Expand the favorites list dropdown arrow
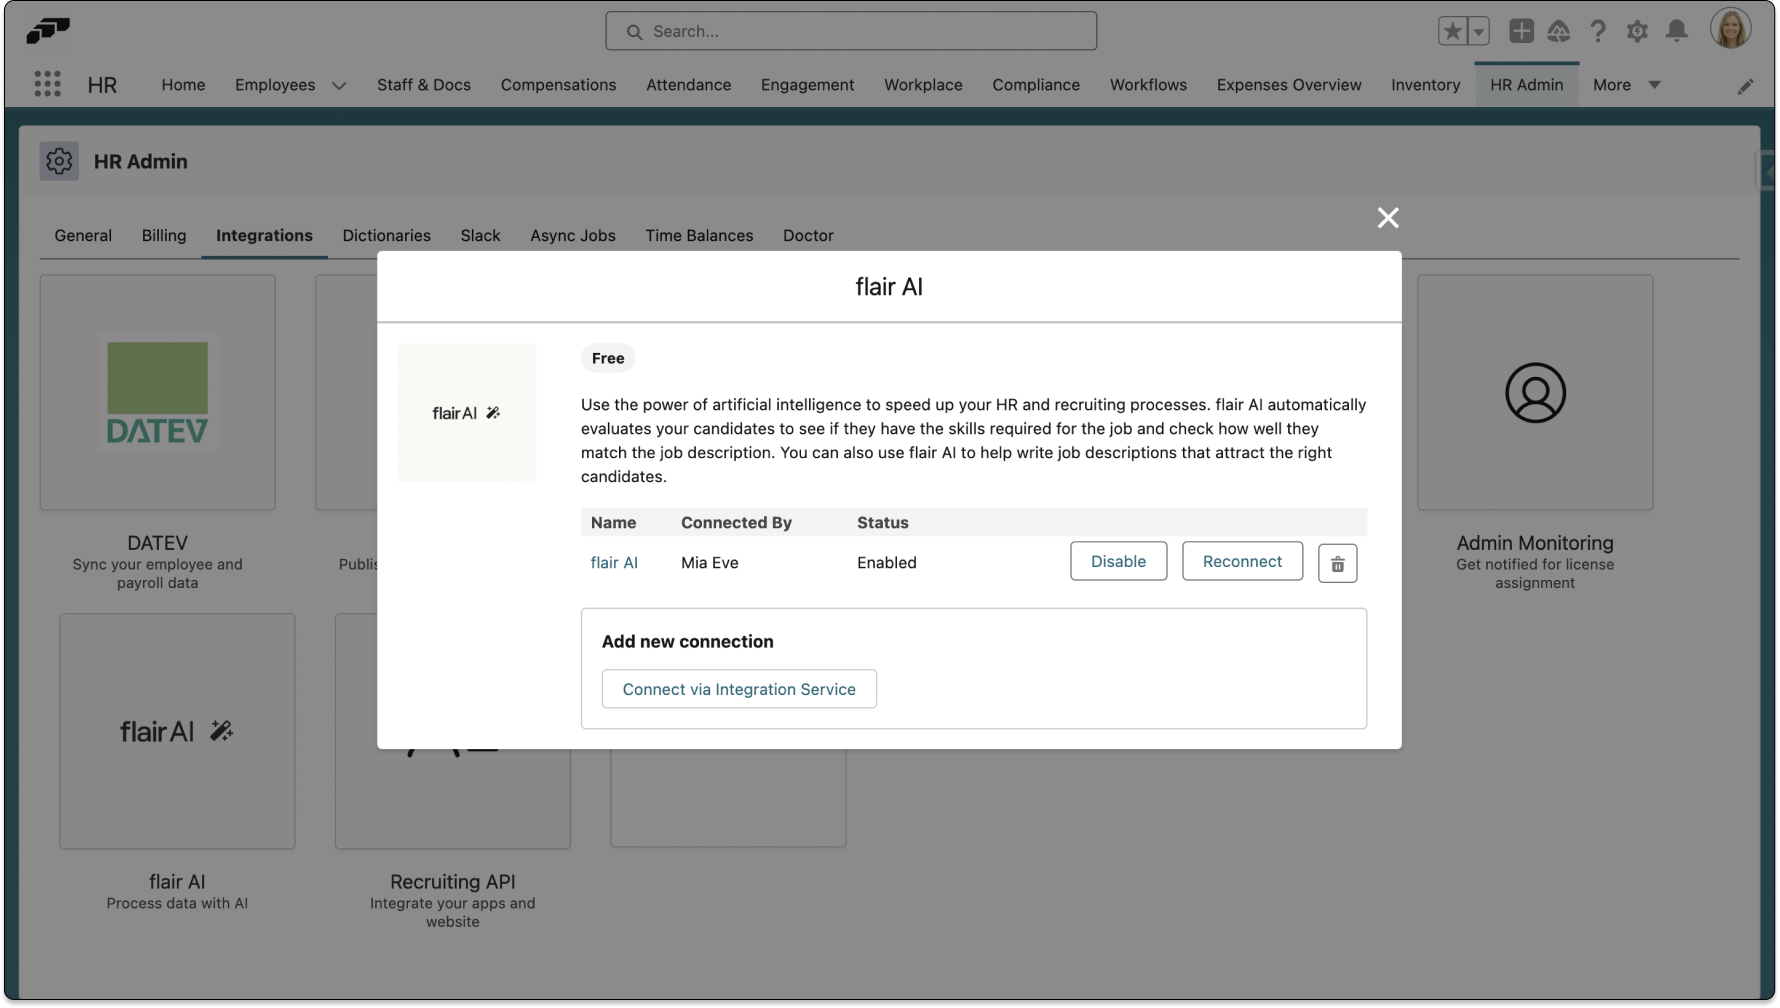The width and height of the screenshot is (1780, 1008). click(1478, 32)
